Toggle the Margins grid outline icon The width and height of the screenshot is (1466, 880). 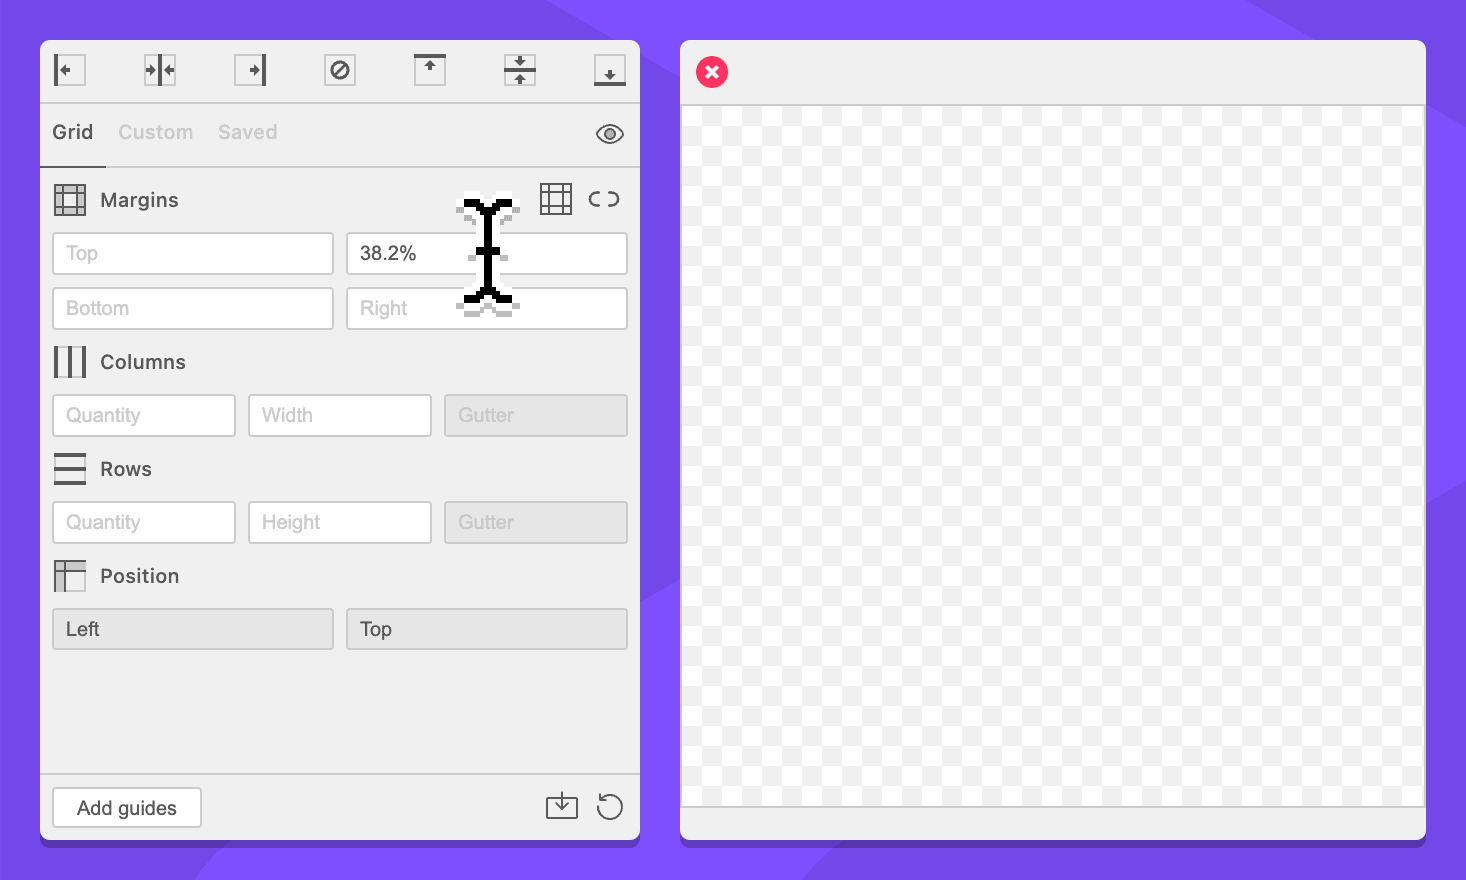(556, 199)
